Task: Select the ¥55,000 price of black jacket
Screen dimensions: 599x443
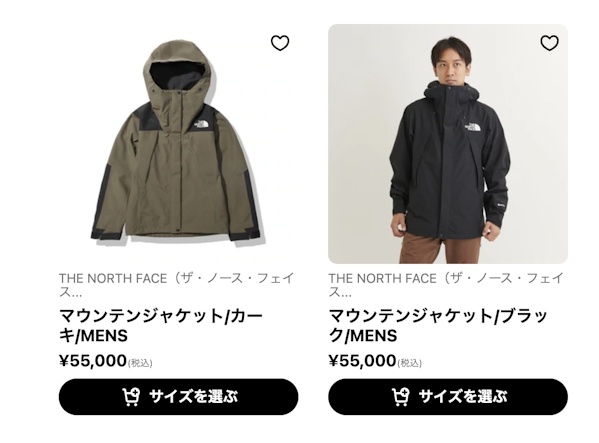Action: coord(362,361)
